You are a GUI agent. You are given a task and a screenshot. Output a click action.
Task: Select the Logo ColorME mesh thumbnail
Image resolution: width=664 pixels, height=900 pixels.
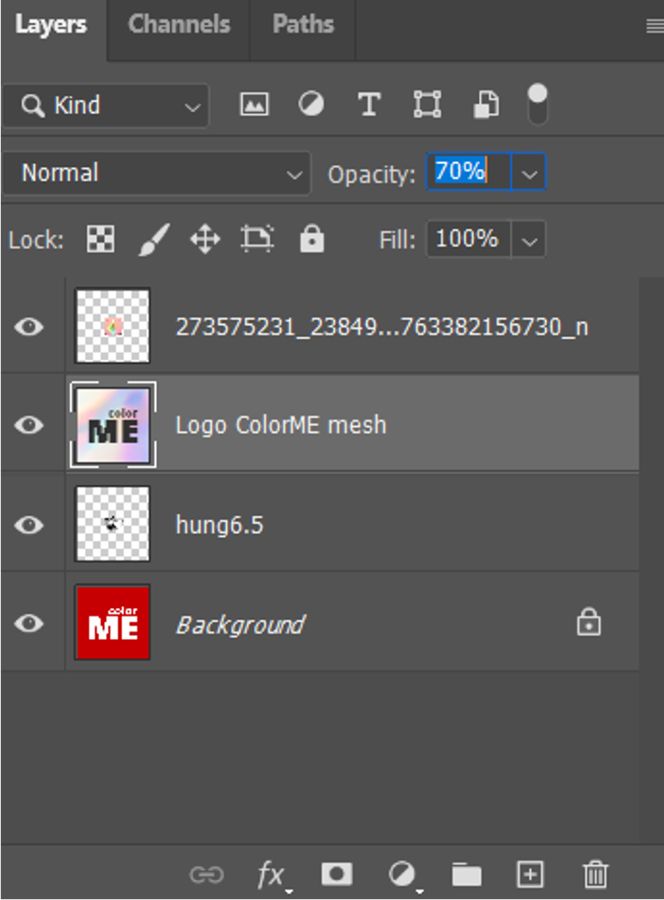coord(113,425)
